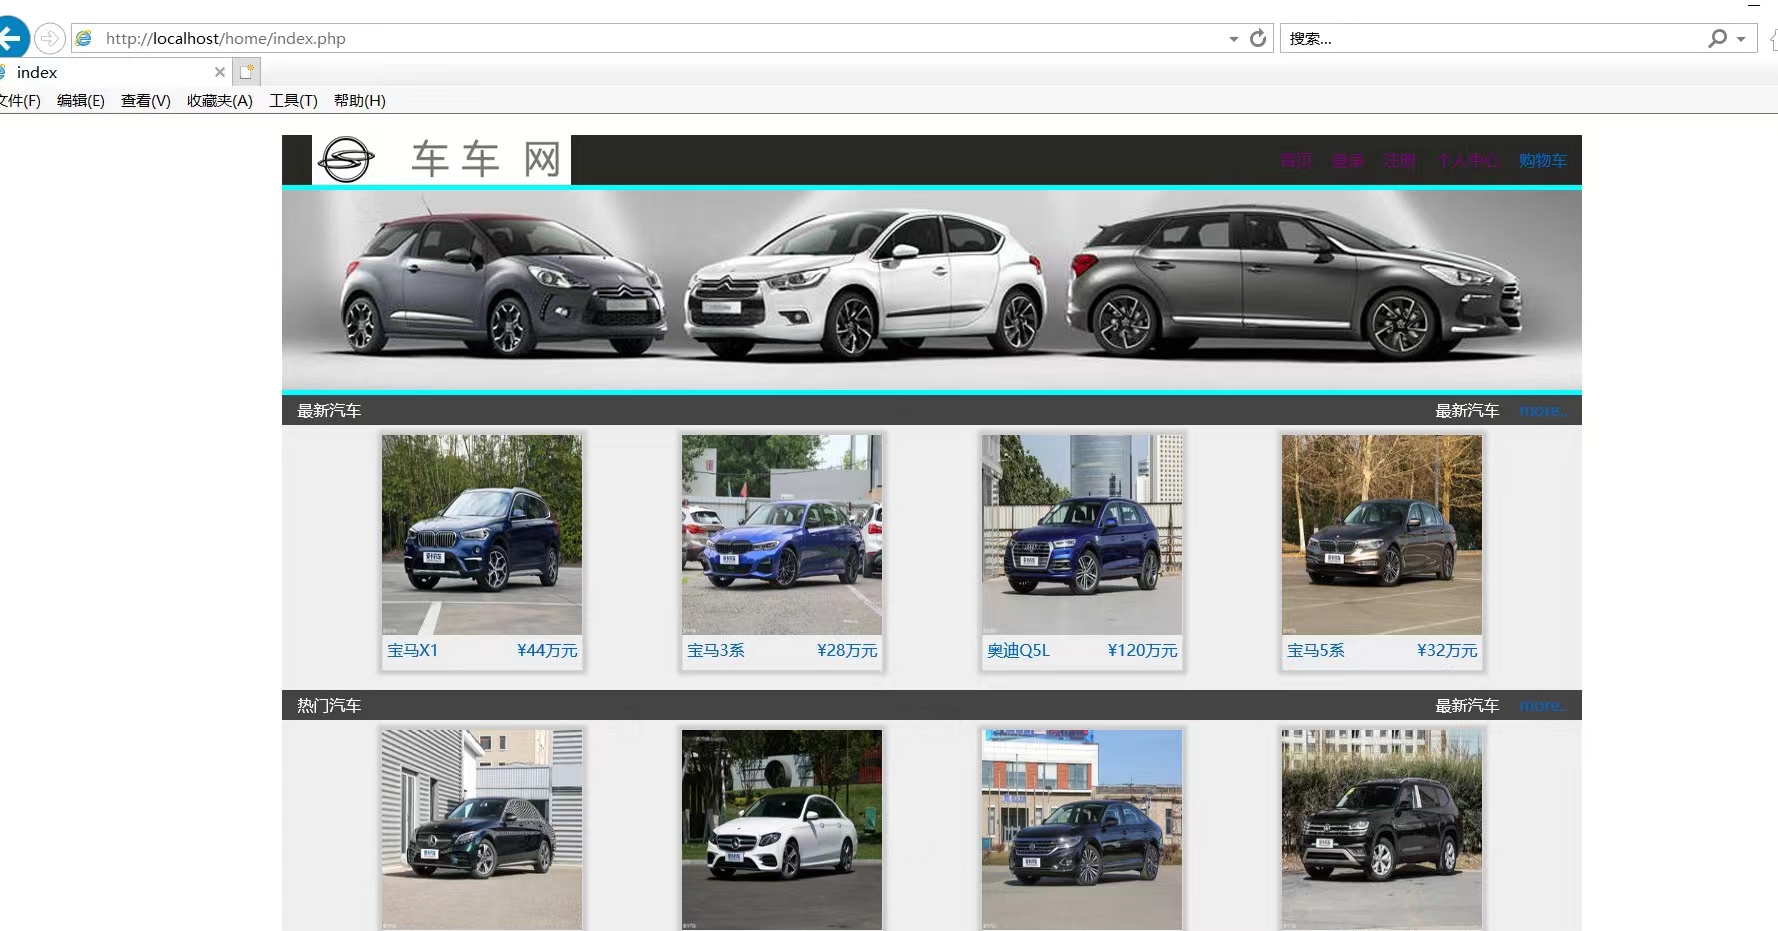Click the ¥28万元 price

coord(847,651)
